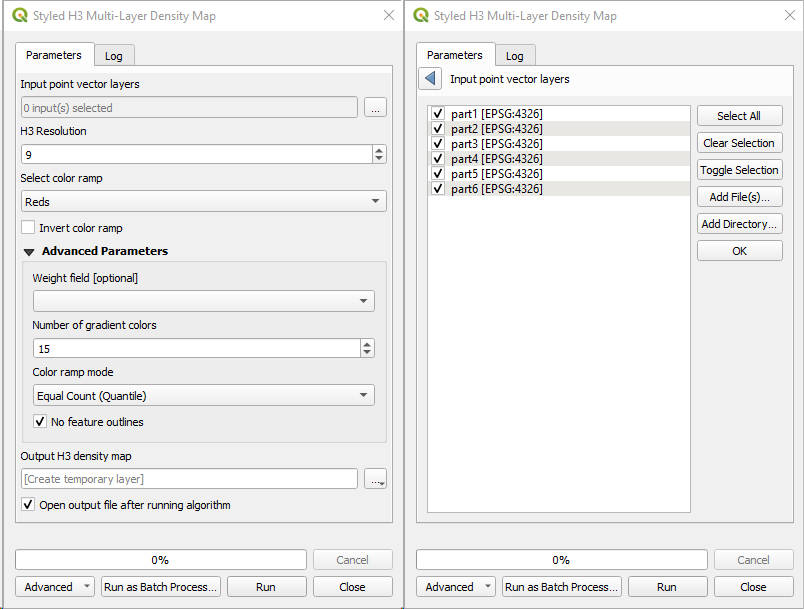
Task: Select Parameters tab in right dialog
Action: pos(455,55)
